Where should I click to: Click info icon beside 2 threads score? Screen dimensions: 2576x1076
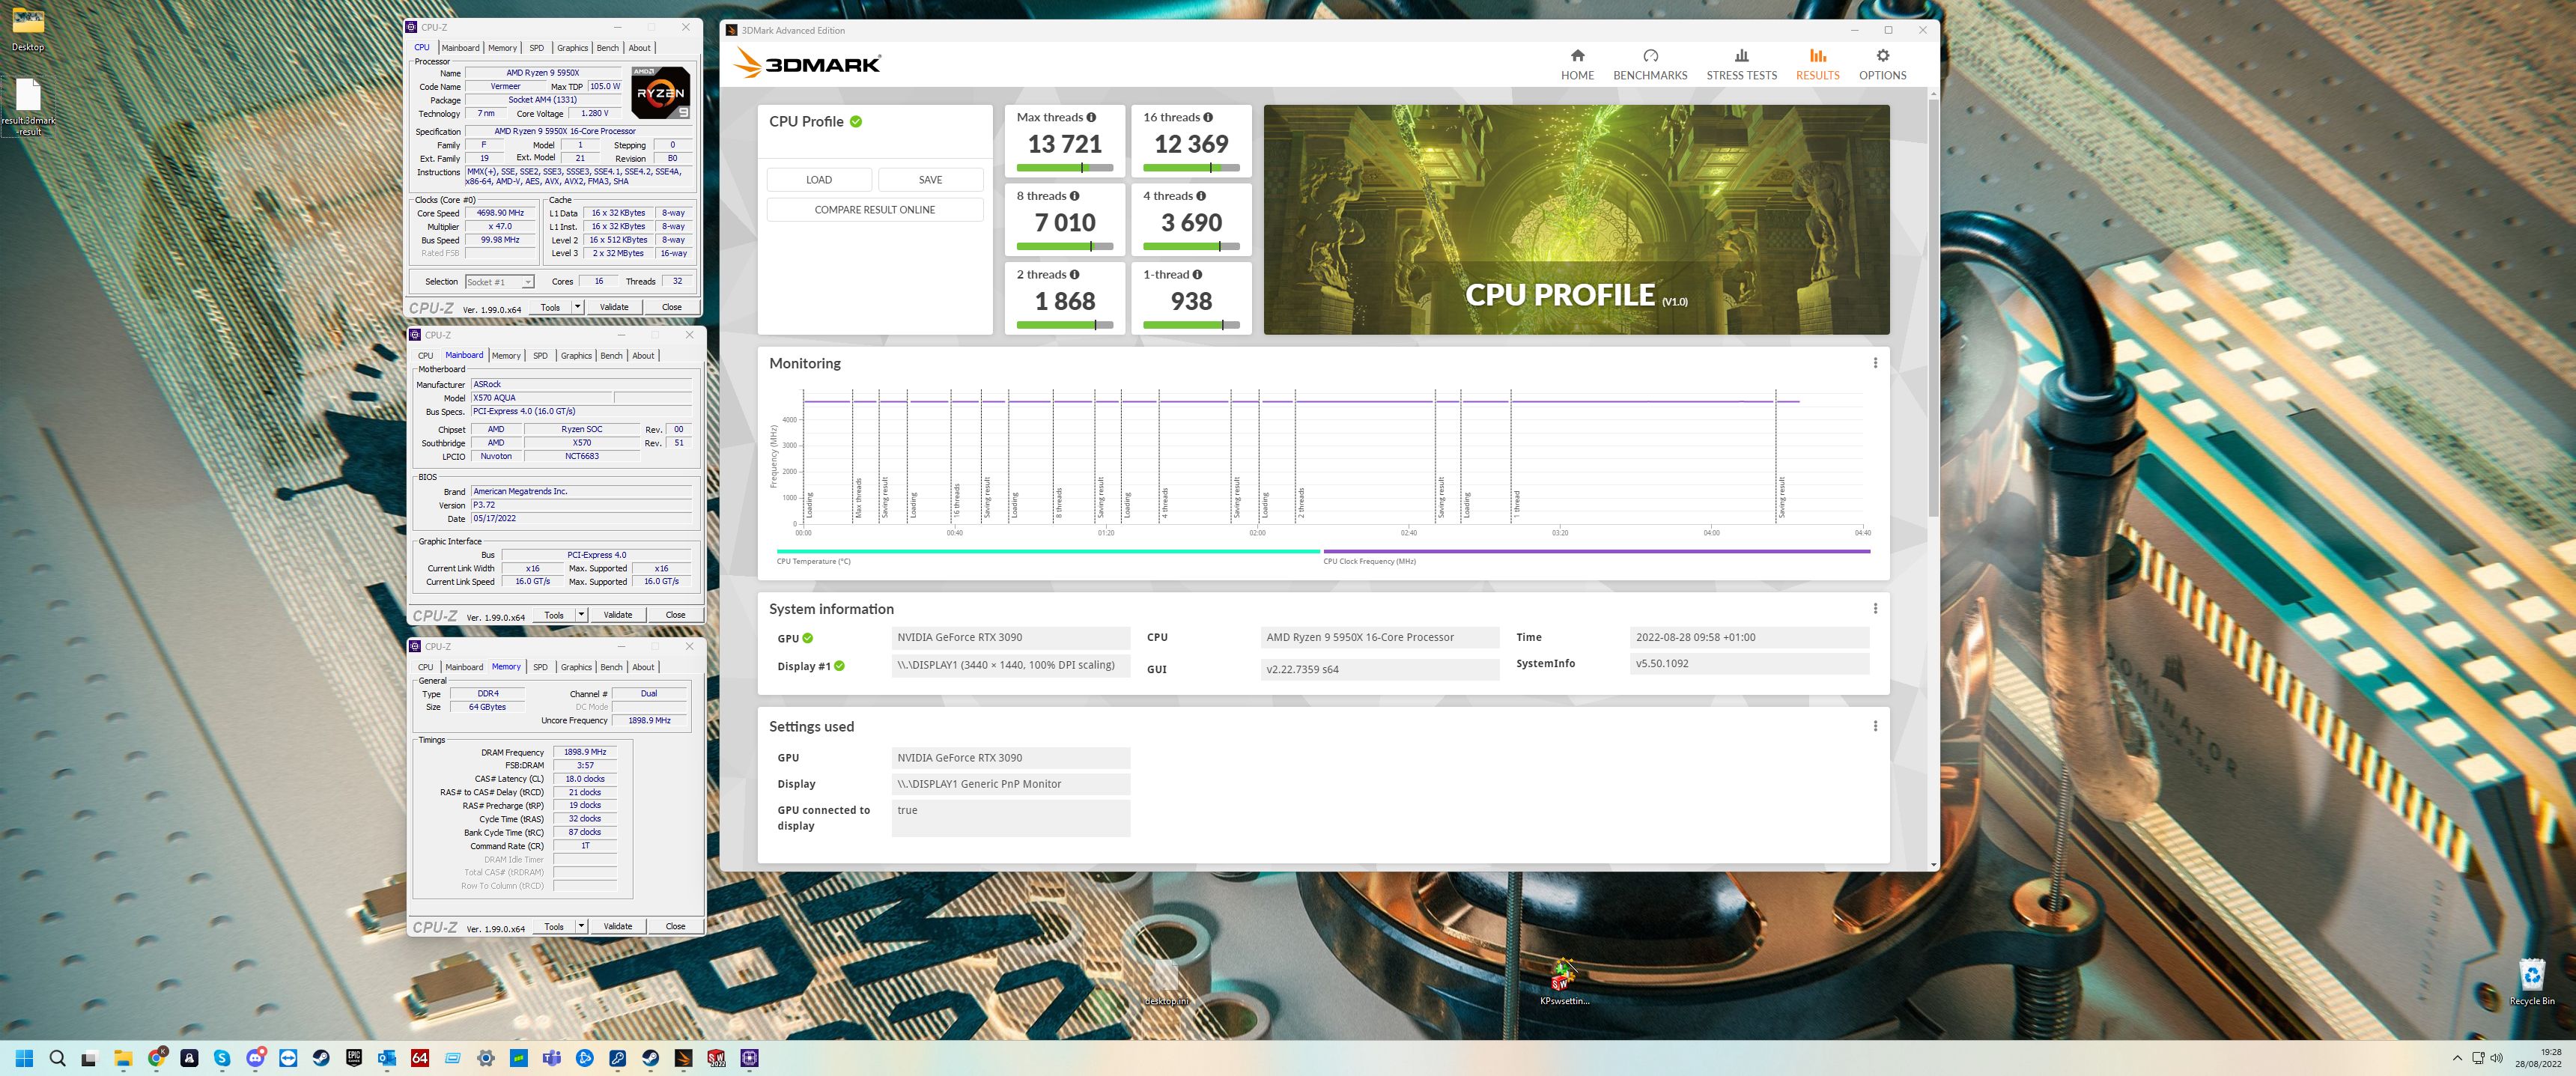pyautogui.click(x=1075, y=274)
